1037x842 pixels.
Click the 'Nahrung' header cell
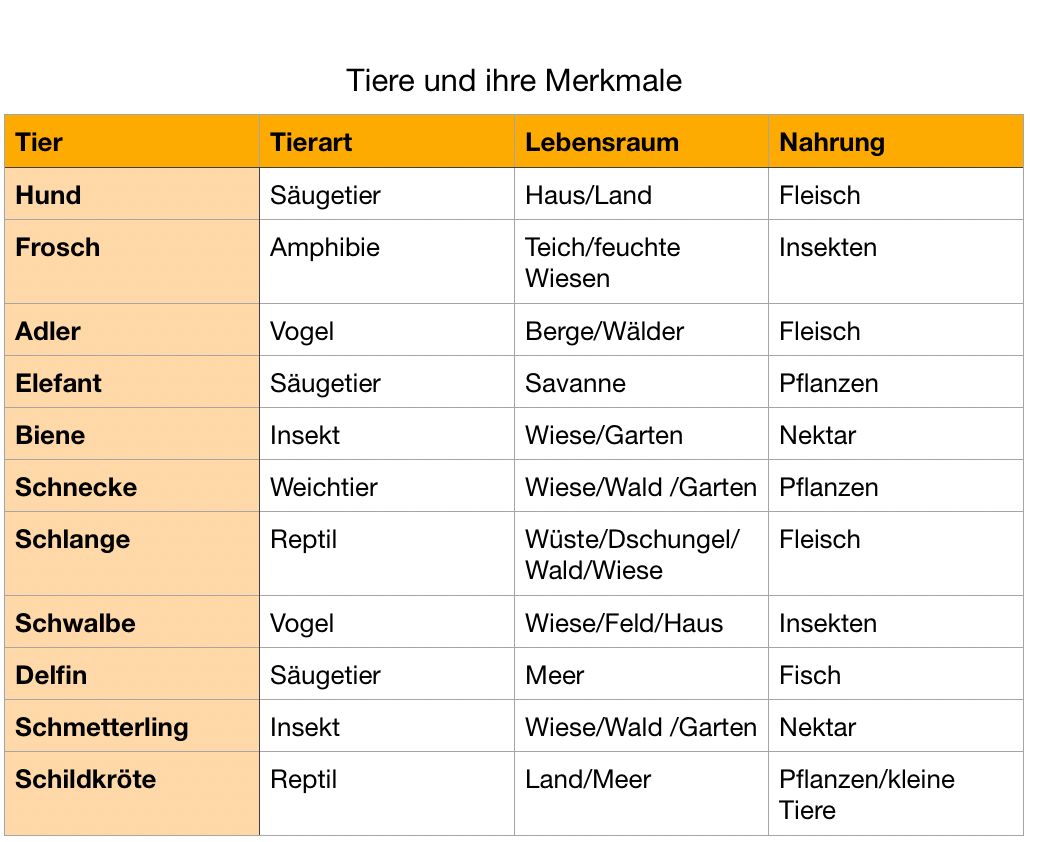pos(895,142)
